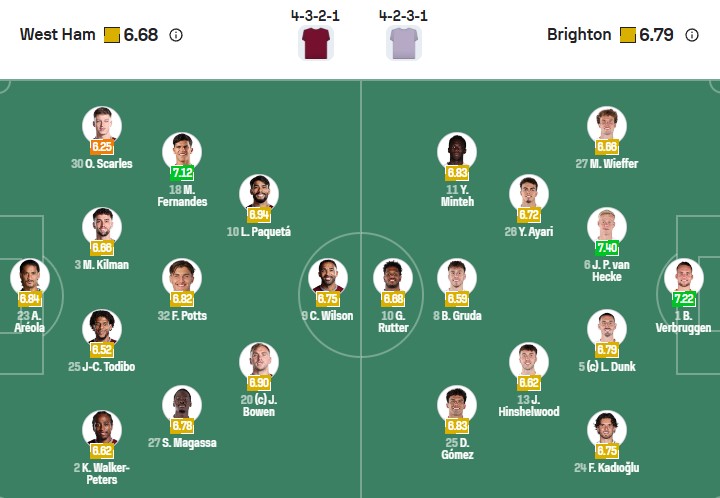Click West Ham team name

click(58, 35)
